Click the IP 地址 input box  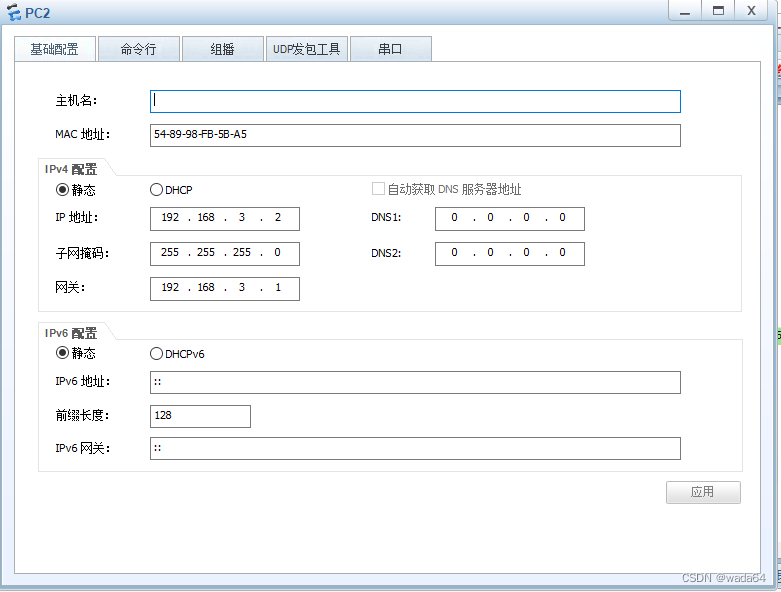point(224,219)
